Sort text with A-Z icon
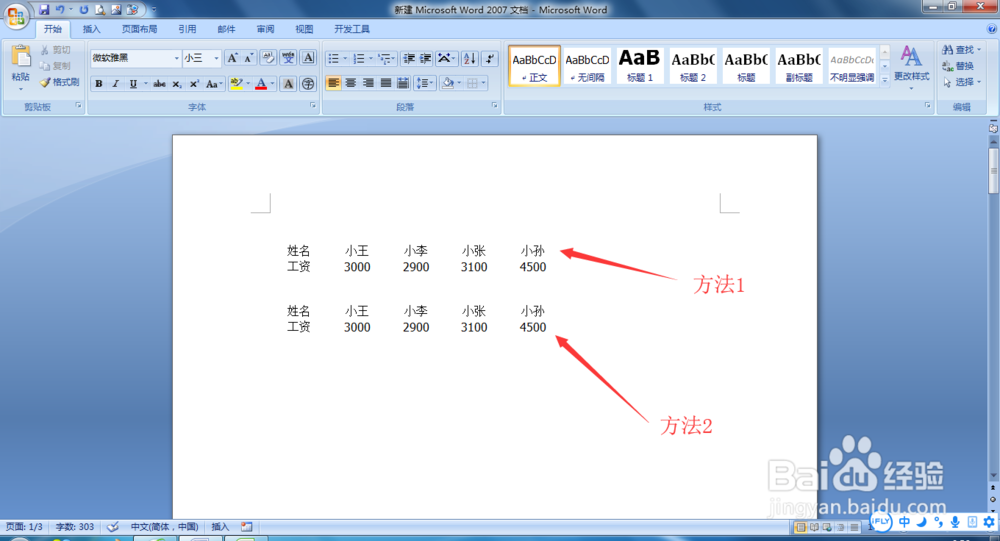 tap(469, 59)
